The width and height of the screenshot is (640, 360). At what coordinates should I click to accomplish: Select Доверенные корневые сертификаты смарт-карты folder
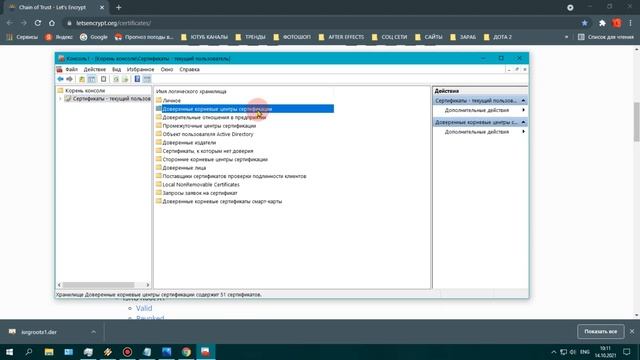(219, 202)
